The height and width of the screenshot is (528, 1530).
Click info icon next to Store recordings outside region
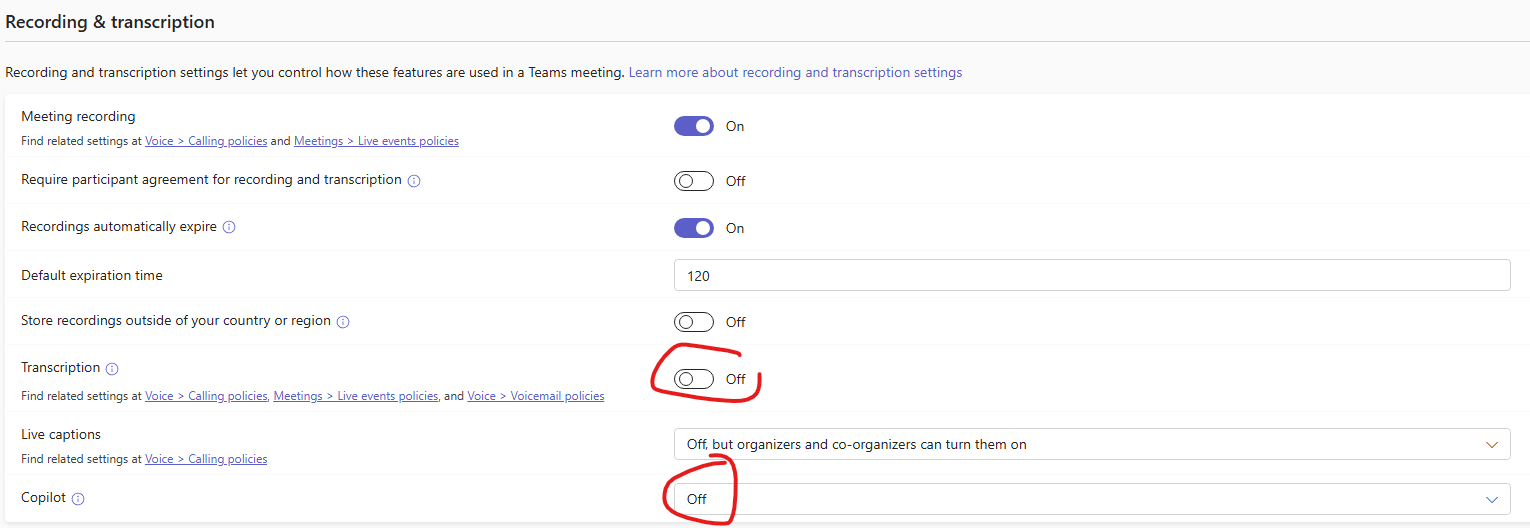pos(343,322)
